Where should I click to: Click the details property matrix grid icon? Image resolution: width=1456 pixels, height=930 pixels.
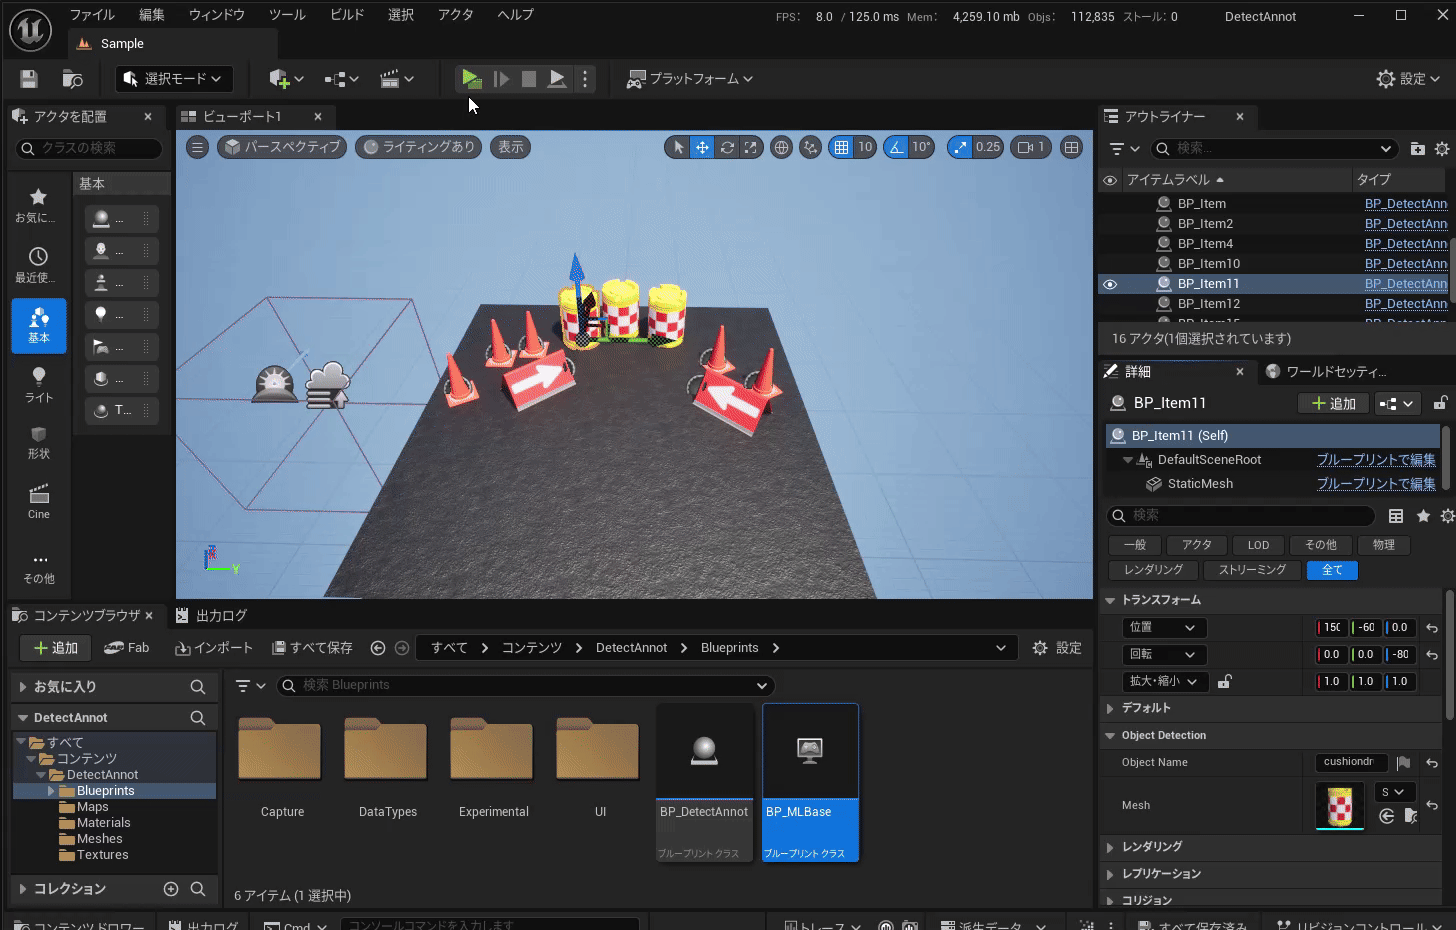tap(1396, 516)
